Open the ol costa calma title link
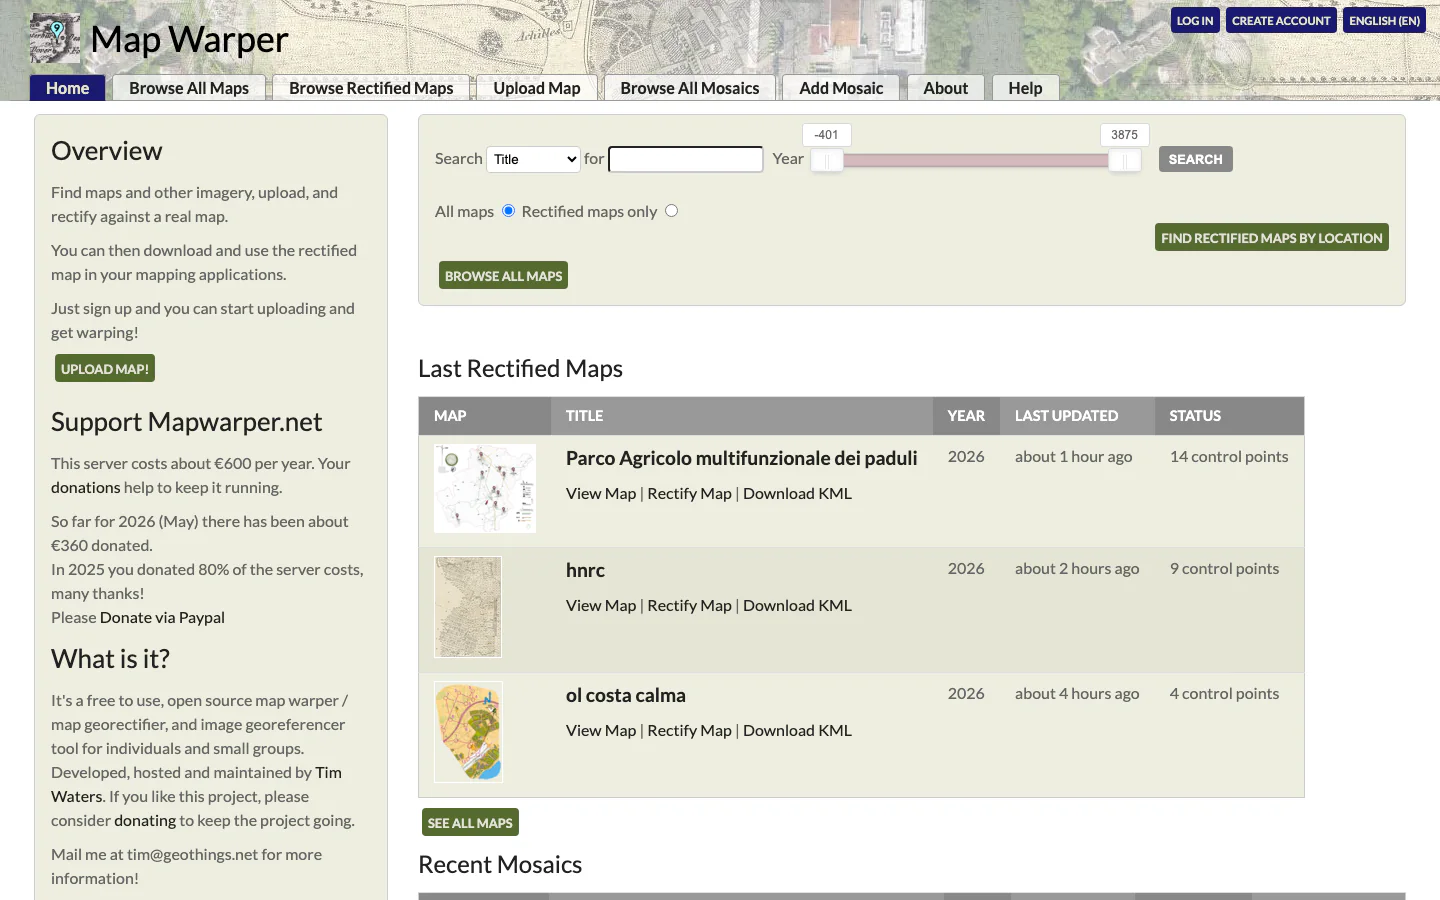The image size is (1440, 900). (626, 695)
